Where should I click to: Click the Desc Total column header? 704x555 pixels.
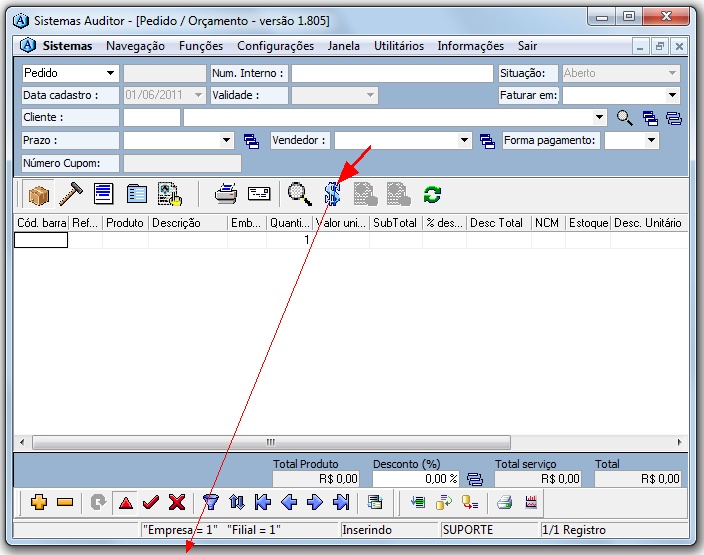click(499, 223)
